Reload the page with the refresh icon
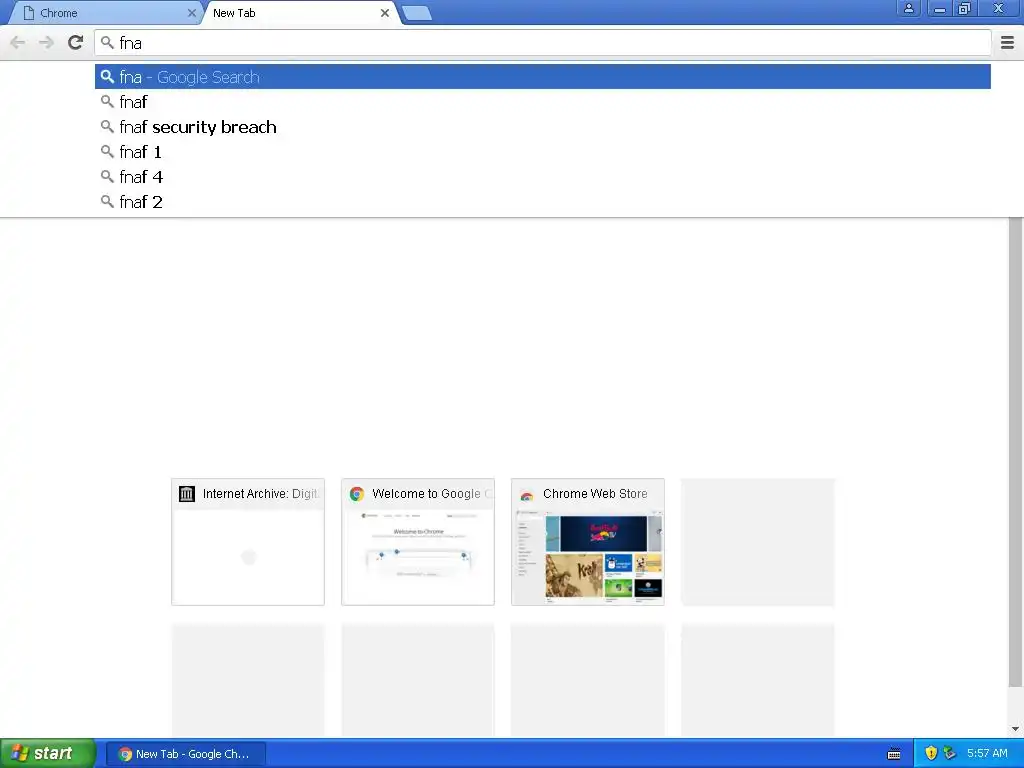The height and width of the screenshot is (768, 1024). coord(76,42)
